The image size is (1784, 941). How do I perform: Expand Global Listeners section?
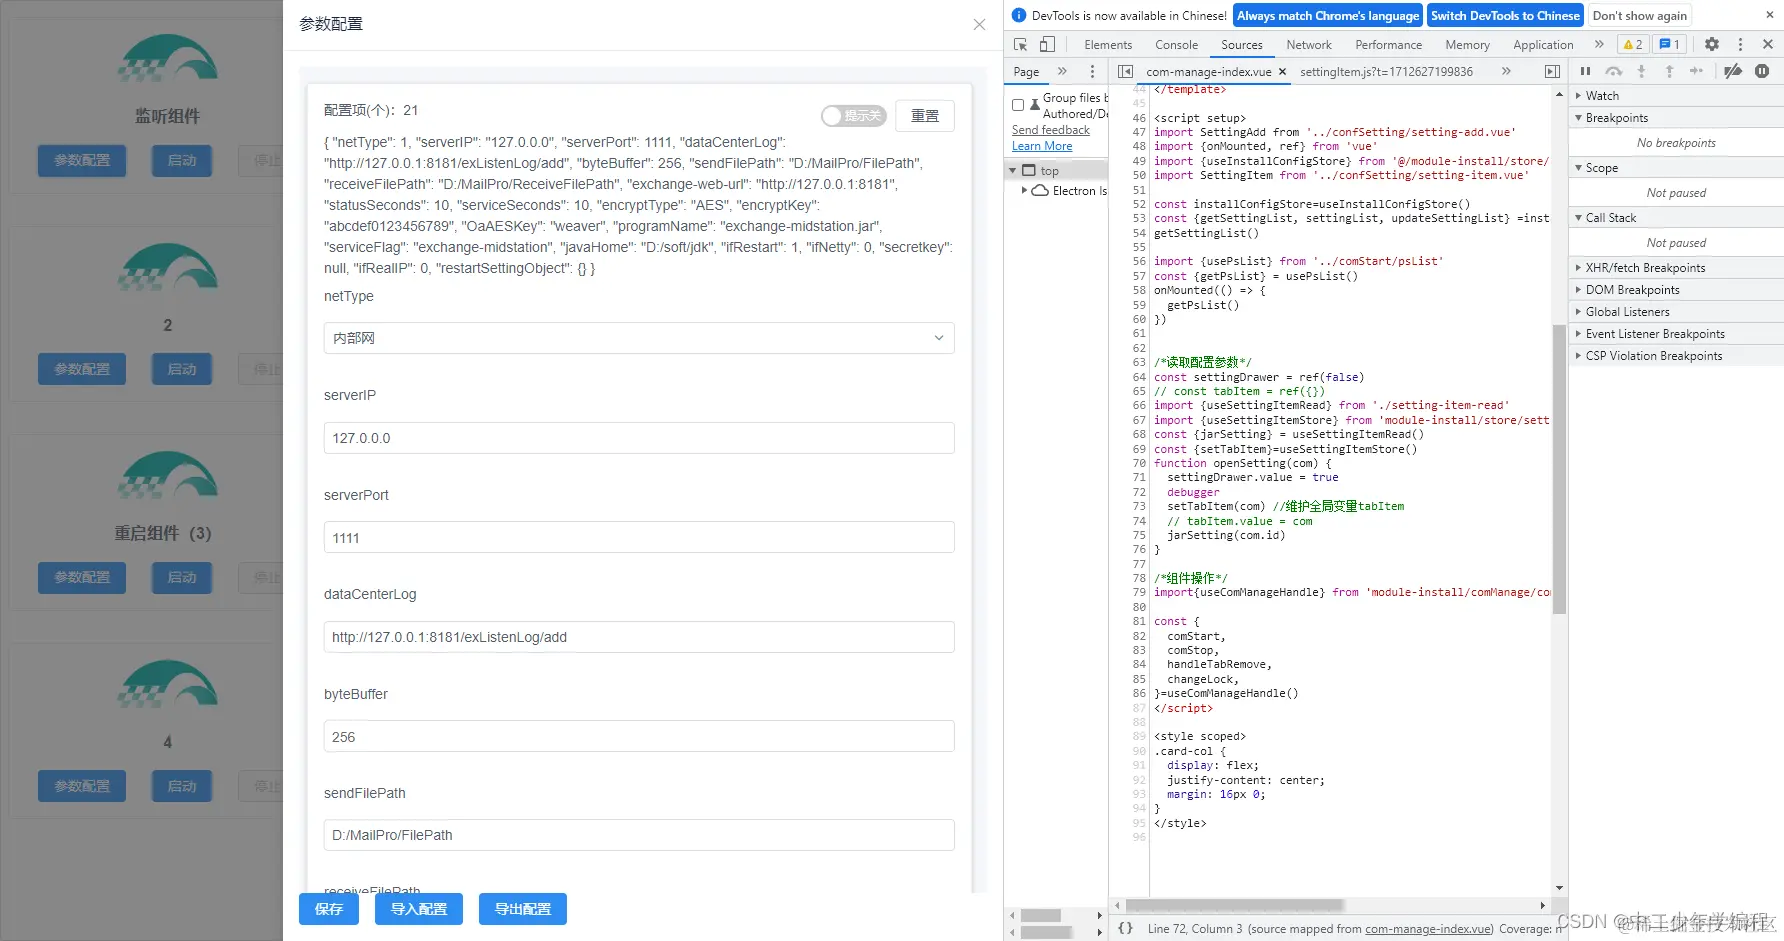(x=1676, y=312)
